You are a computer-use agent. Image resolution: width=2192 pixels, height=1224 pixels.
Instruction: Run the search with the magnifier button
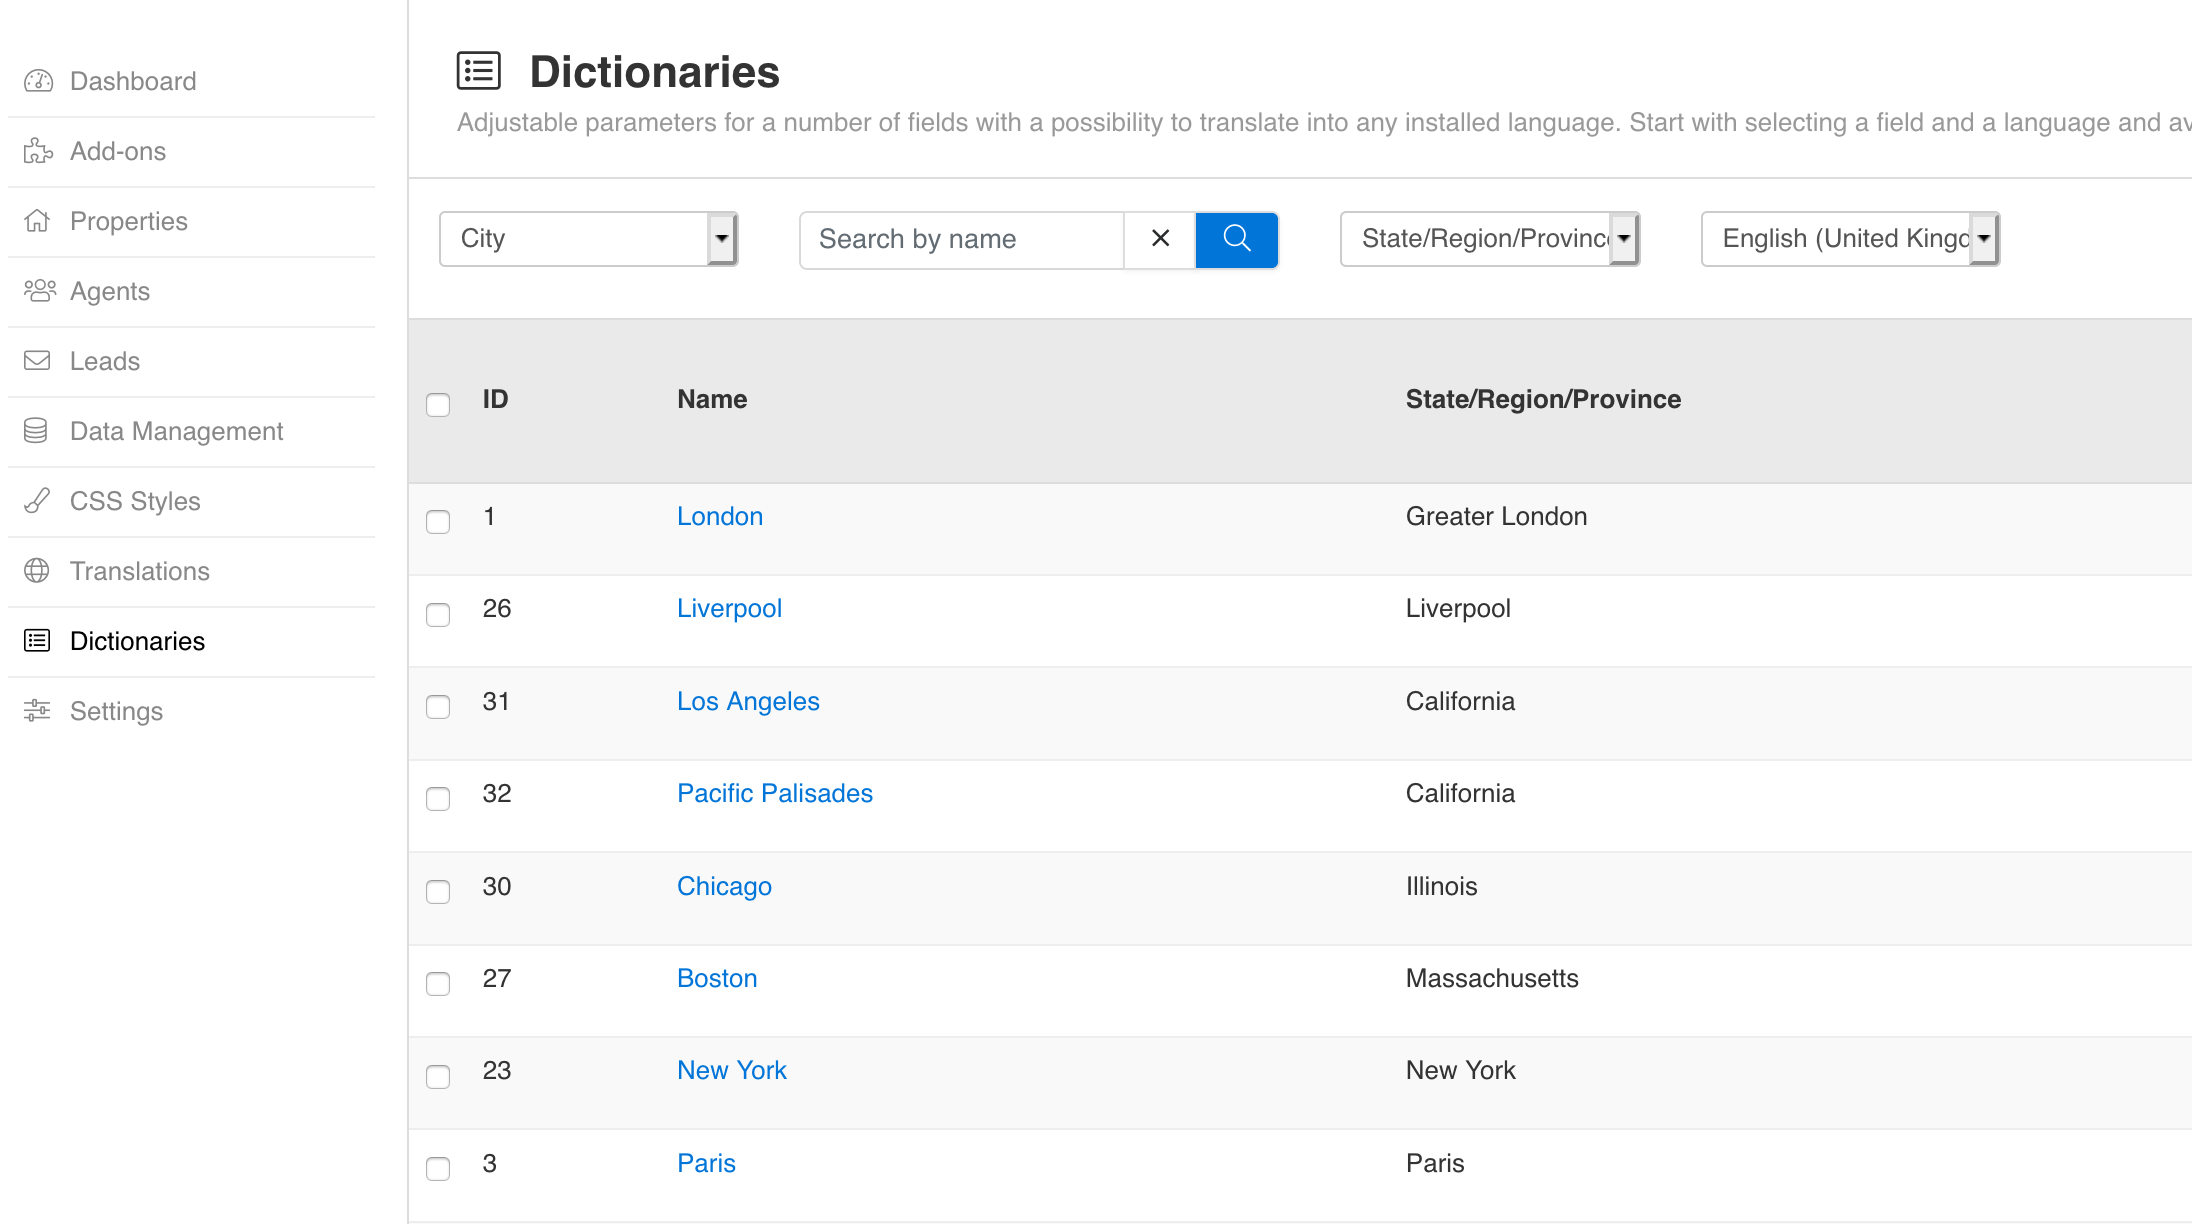click(1236, 240)
